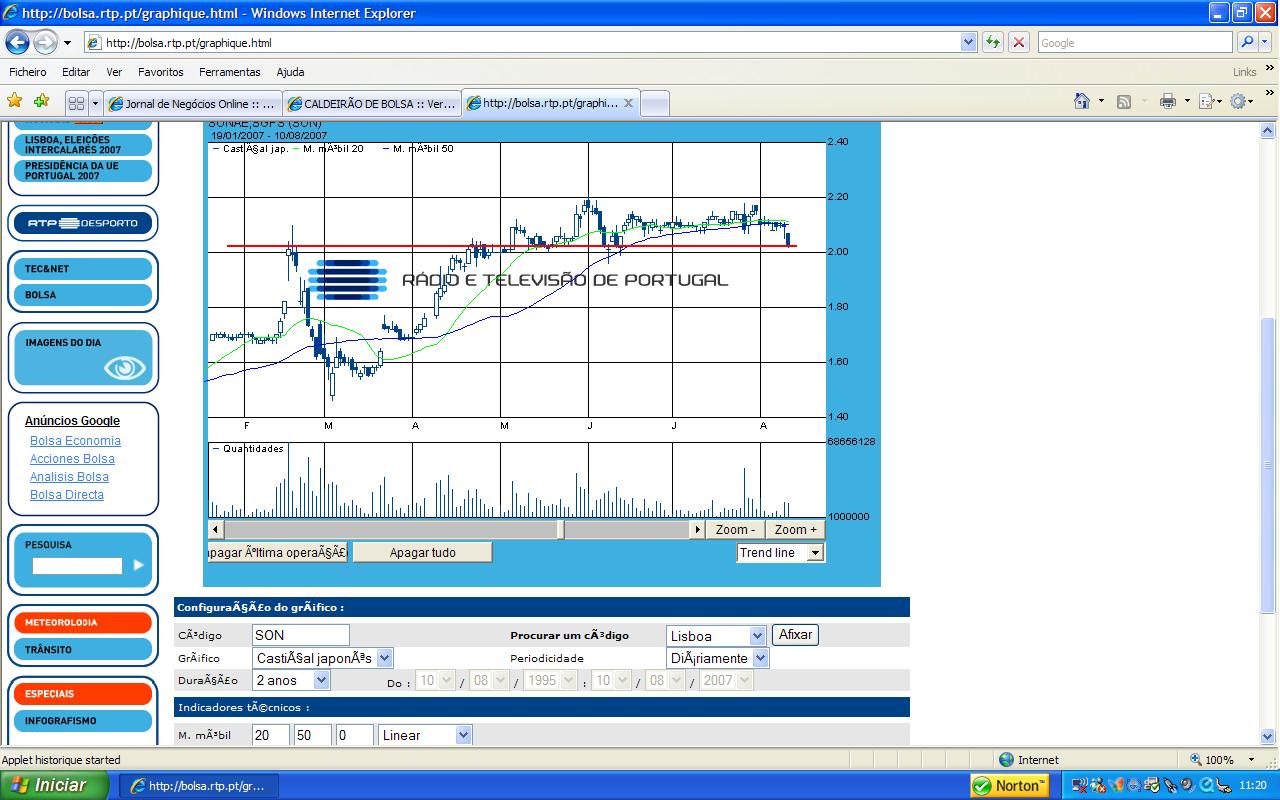Click the Apagar tudo button
Image resolution: width=1280 pixels, height=800 pixels.
[x=422, y=552]
